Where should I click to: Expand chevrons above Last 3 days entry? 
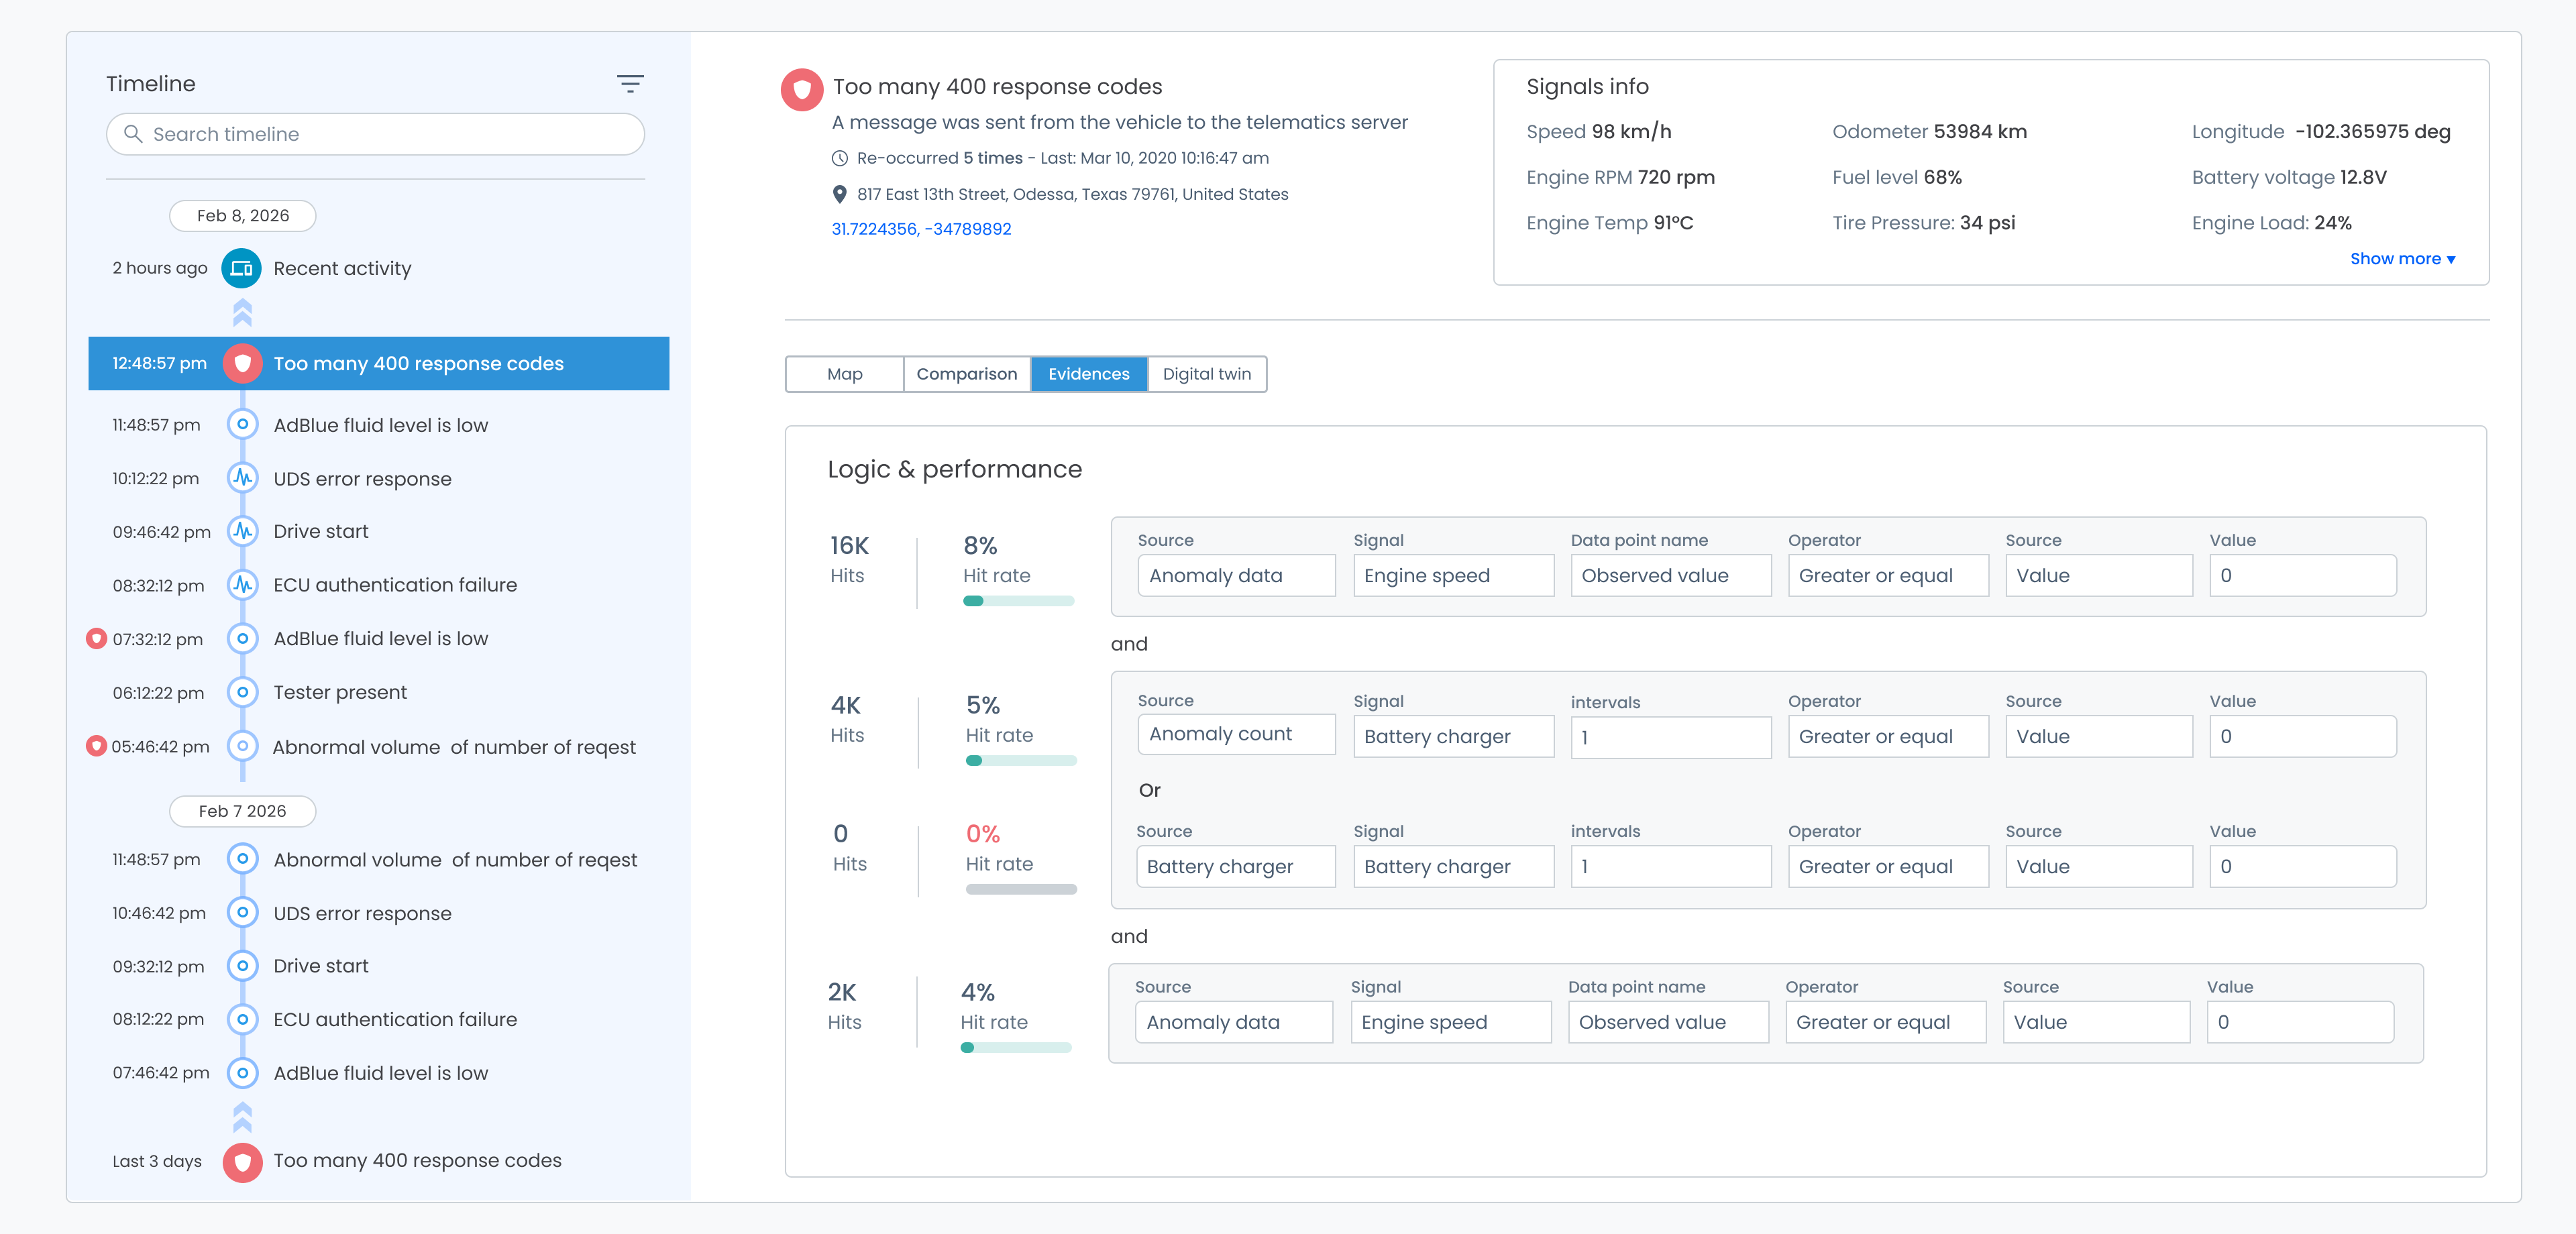coord(242,1117)
